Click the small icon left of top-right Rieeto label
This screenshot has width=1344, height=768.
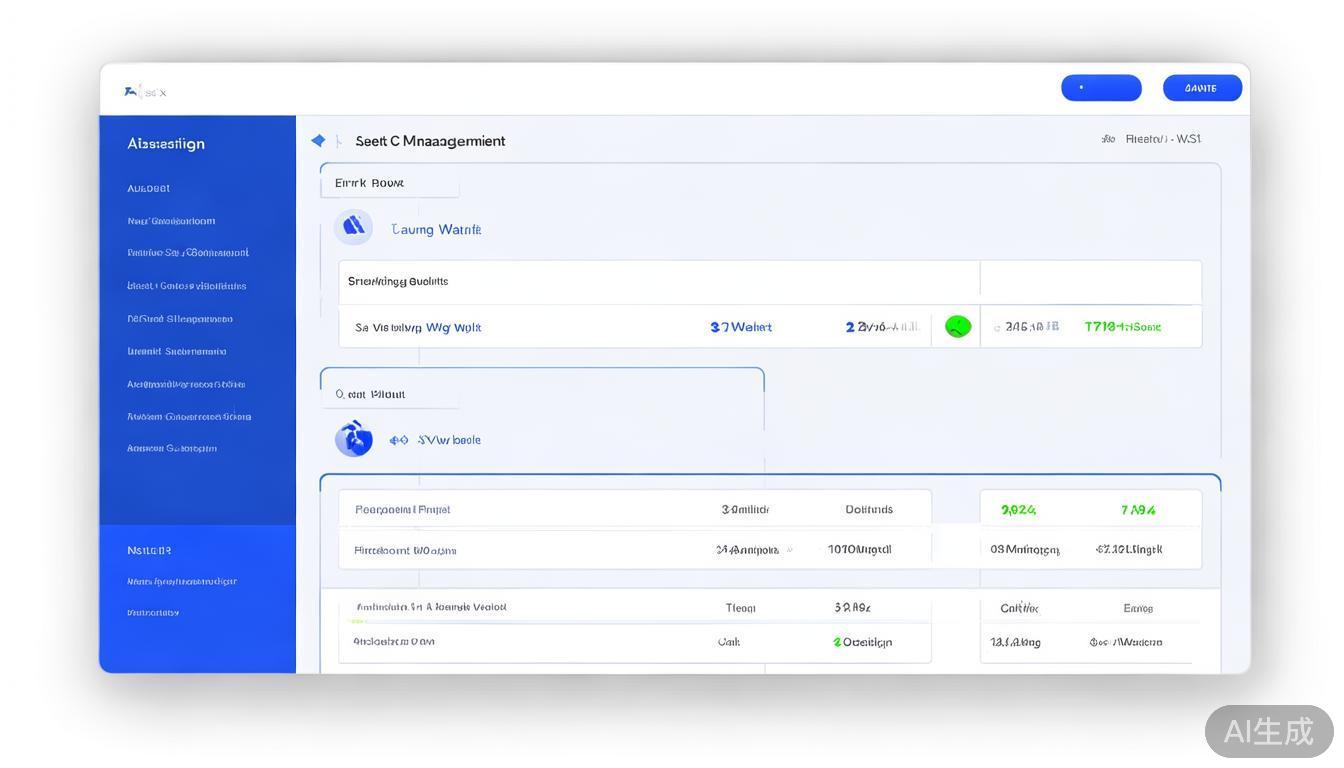[x=1108, y=140]
